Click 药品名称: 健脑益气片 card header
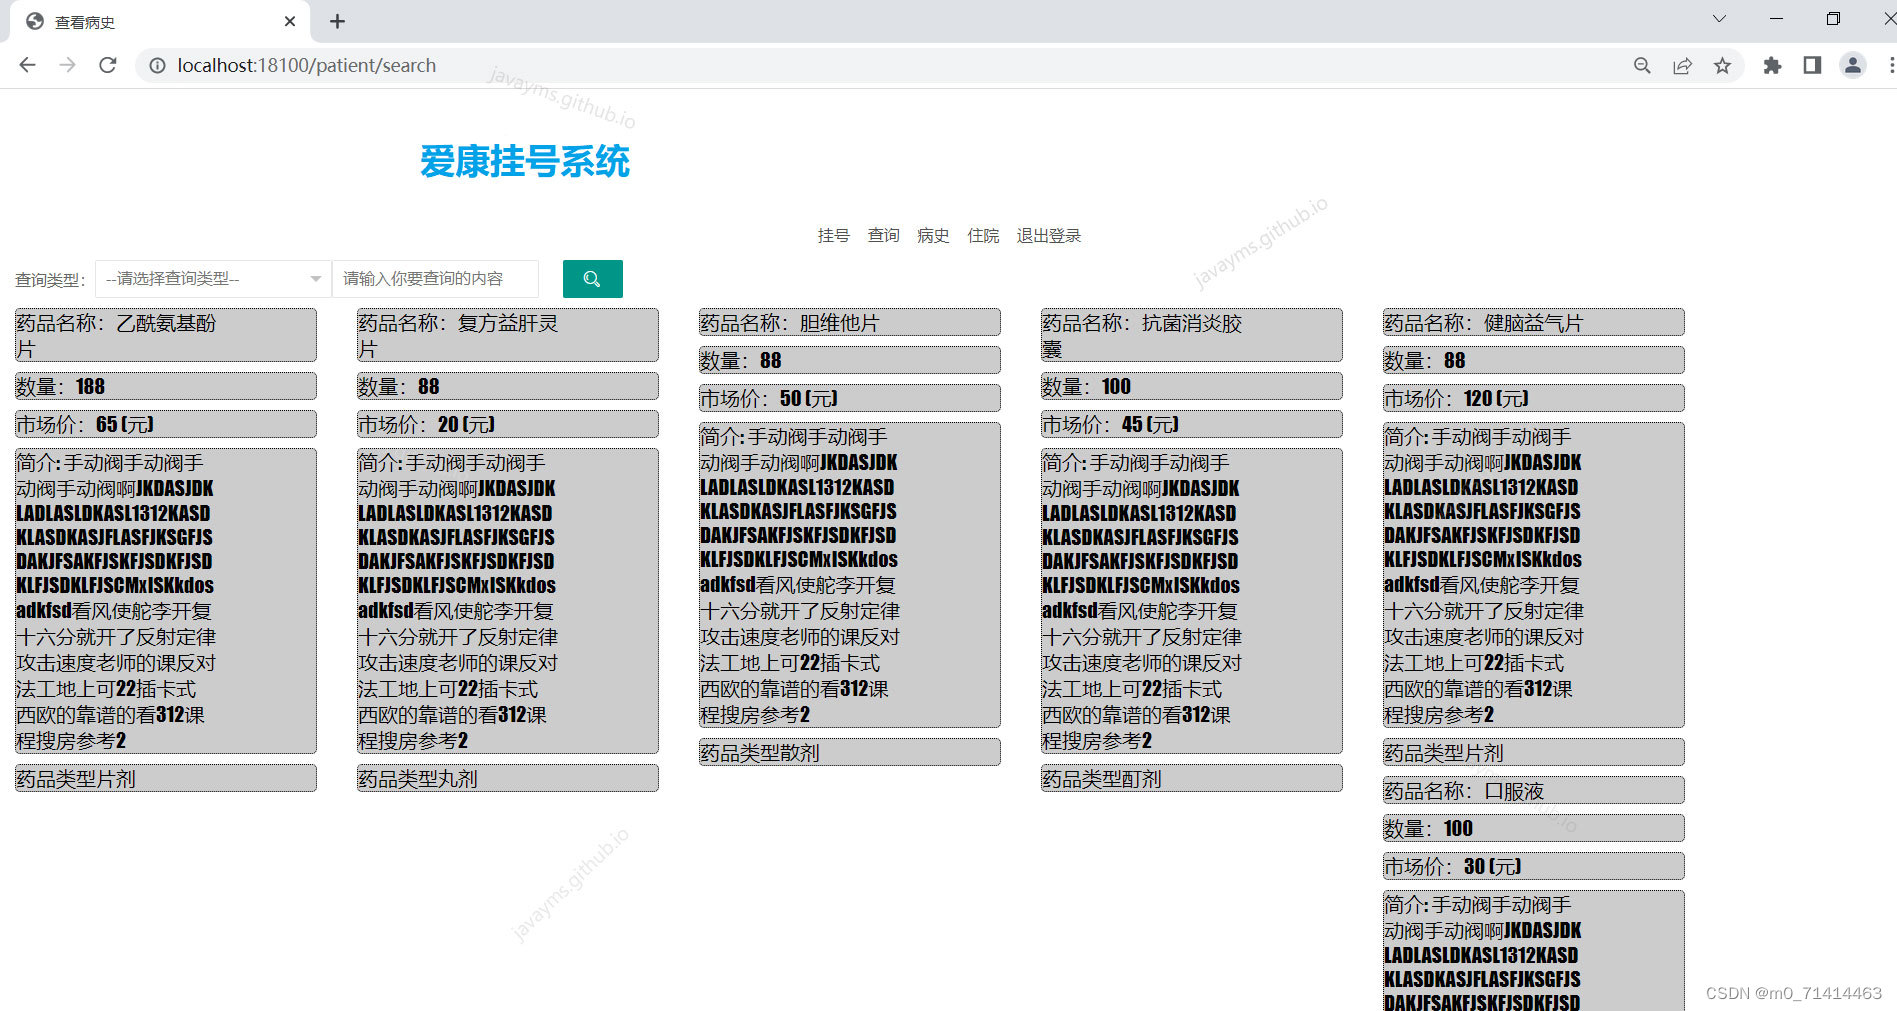The height and width of the screenshot is (1011, 1897). tap(1534, 322)
